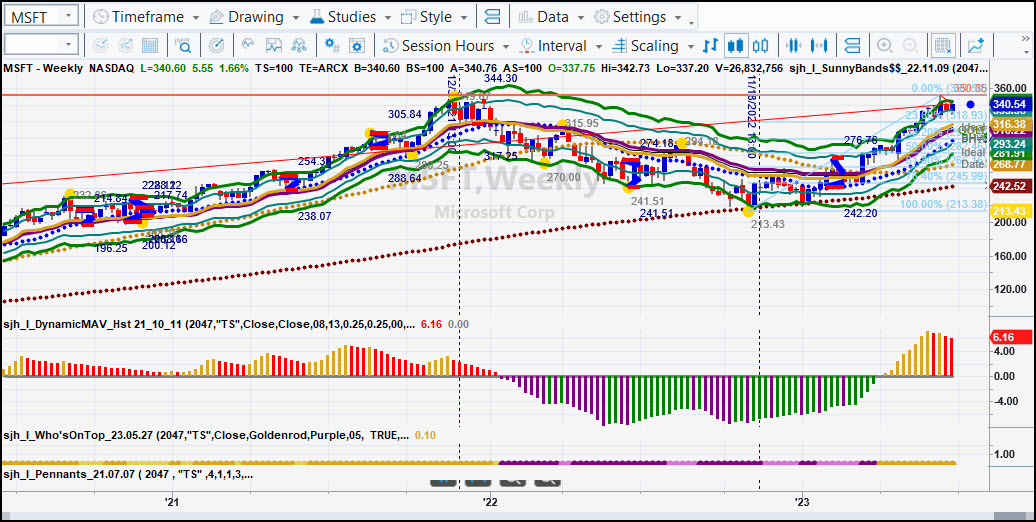Click the second greyed clock-chart icon
The width and height of the screenshot is (1036, 522).
tap(125, 46)
